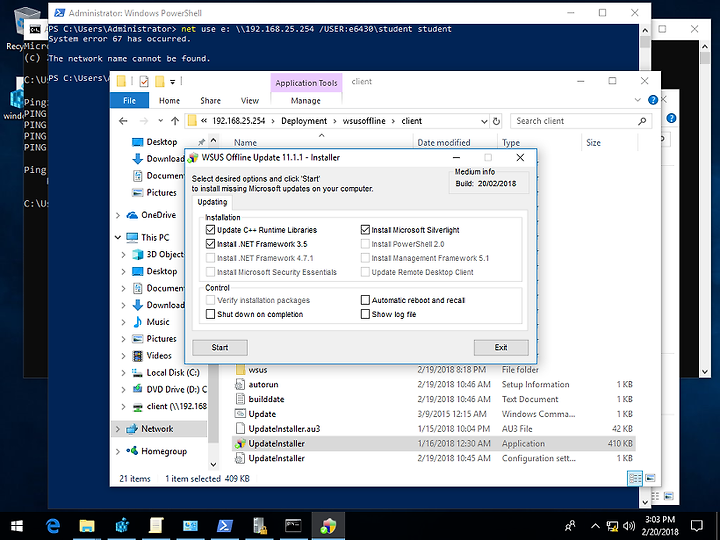The image size is (720, 540).
Task: Select the wsus folder row
Action: [x=434, y=370]
